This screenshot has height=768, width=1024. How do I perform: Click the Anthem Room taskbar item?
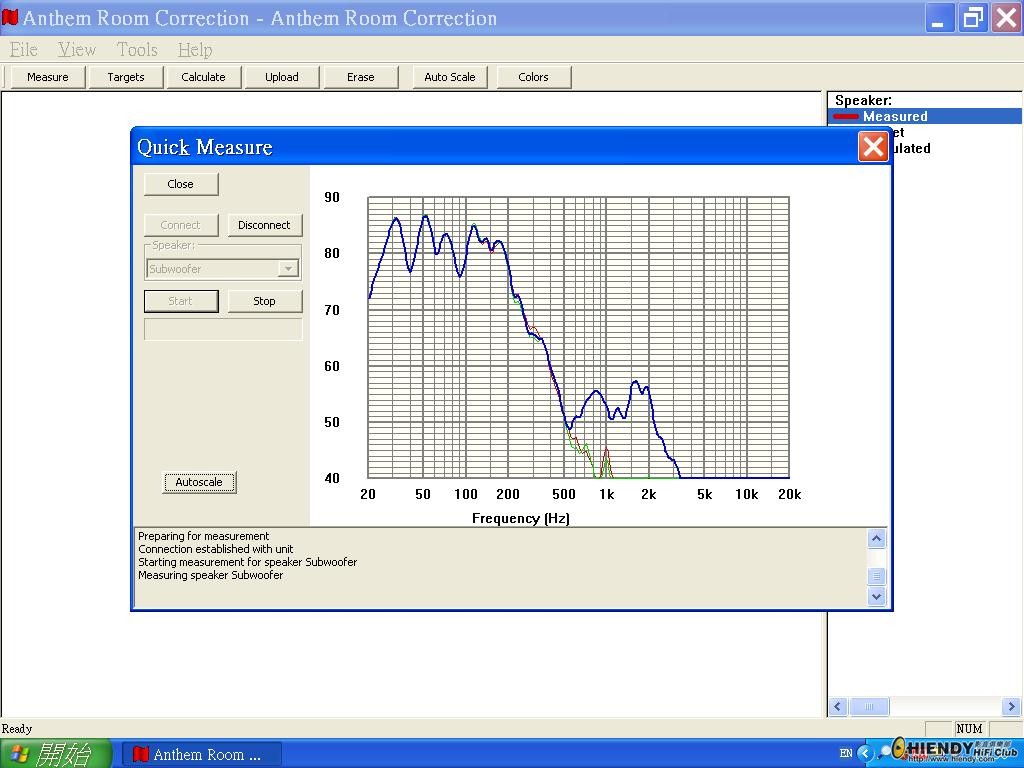(x=202, y=755)
